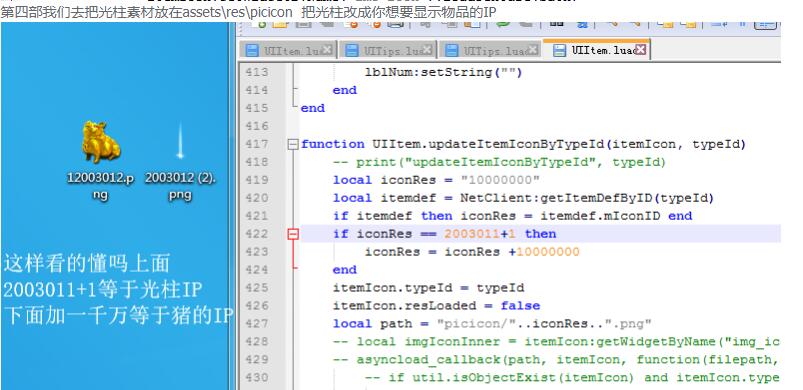This screenshot has height=390, width=803.
Task: Place cursor on the 'if iconRes == 2003011+1' line
Action: coord(444,234)
